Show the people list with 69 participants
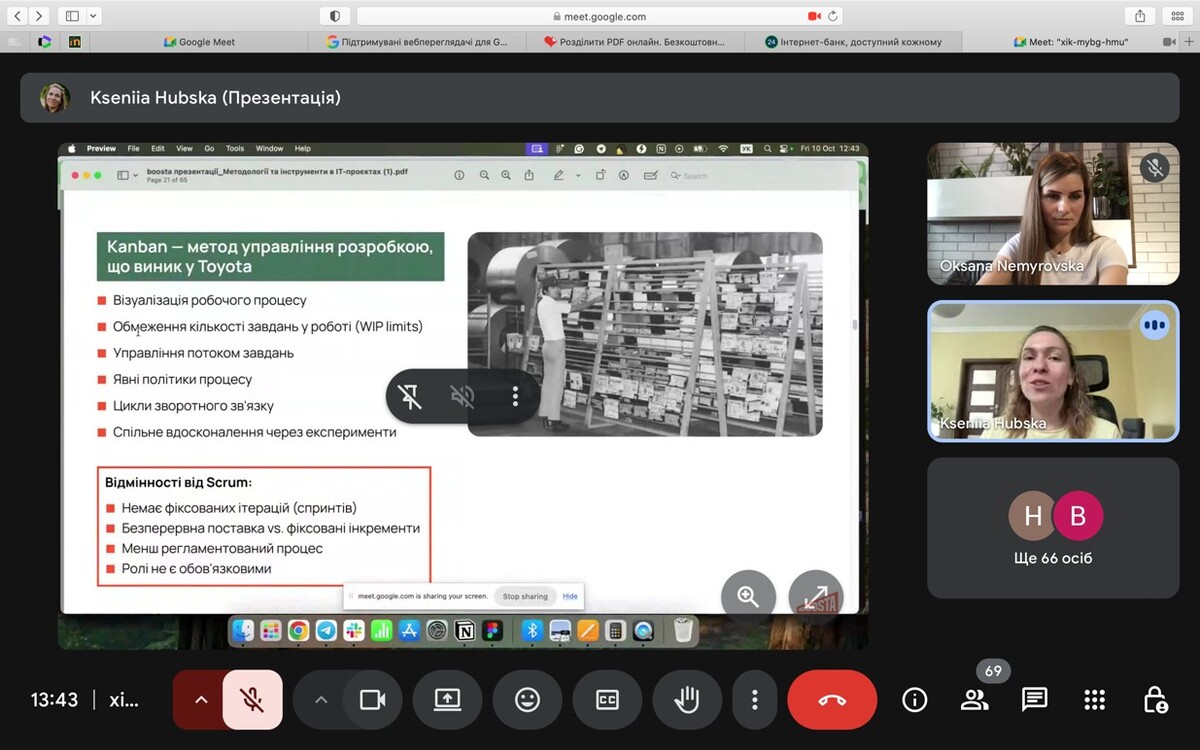 coord(974,700)
